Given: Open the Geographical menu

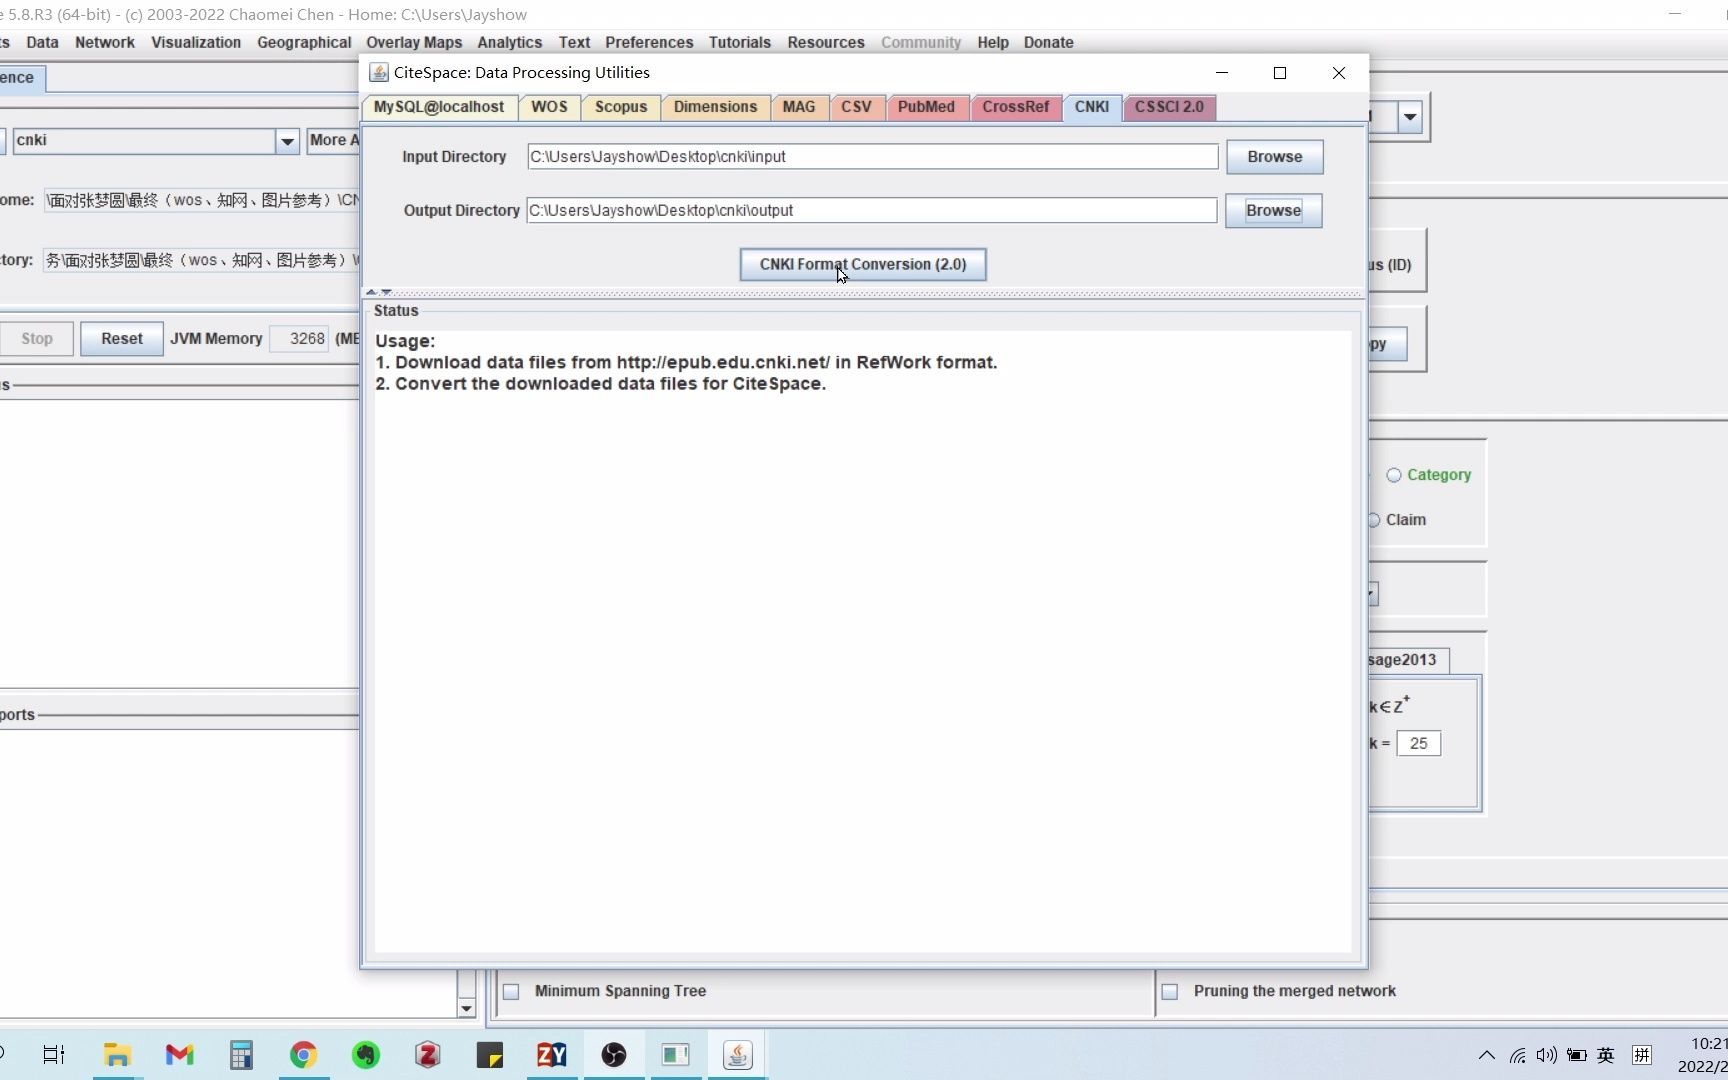Looking at the screenshot, I should [304, 42].
